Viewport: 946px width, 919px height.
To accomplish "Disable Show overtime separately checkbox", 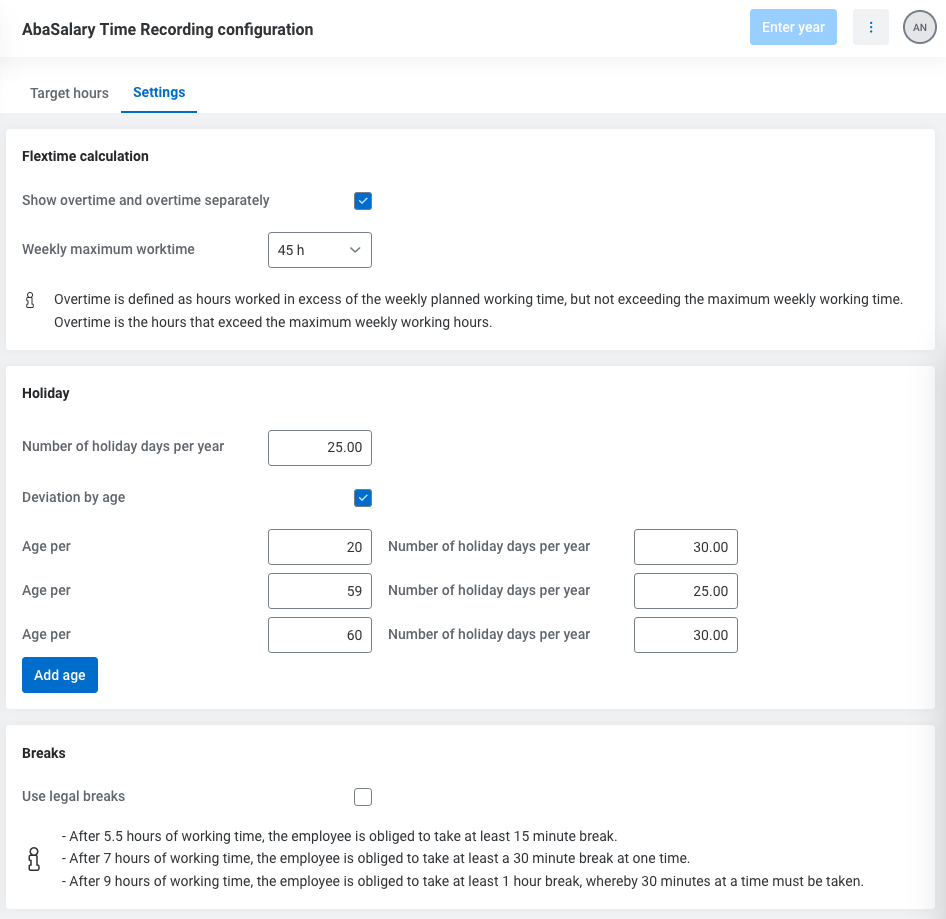I will (x=363, y=201).
